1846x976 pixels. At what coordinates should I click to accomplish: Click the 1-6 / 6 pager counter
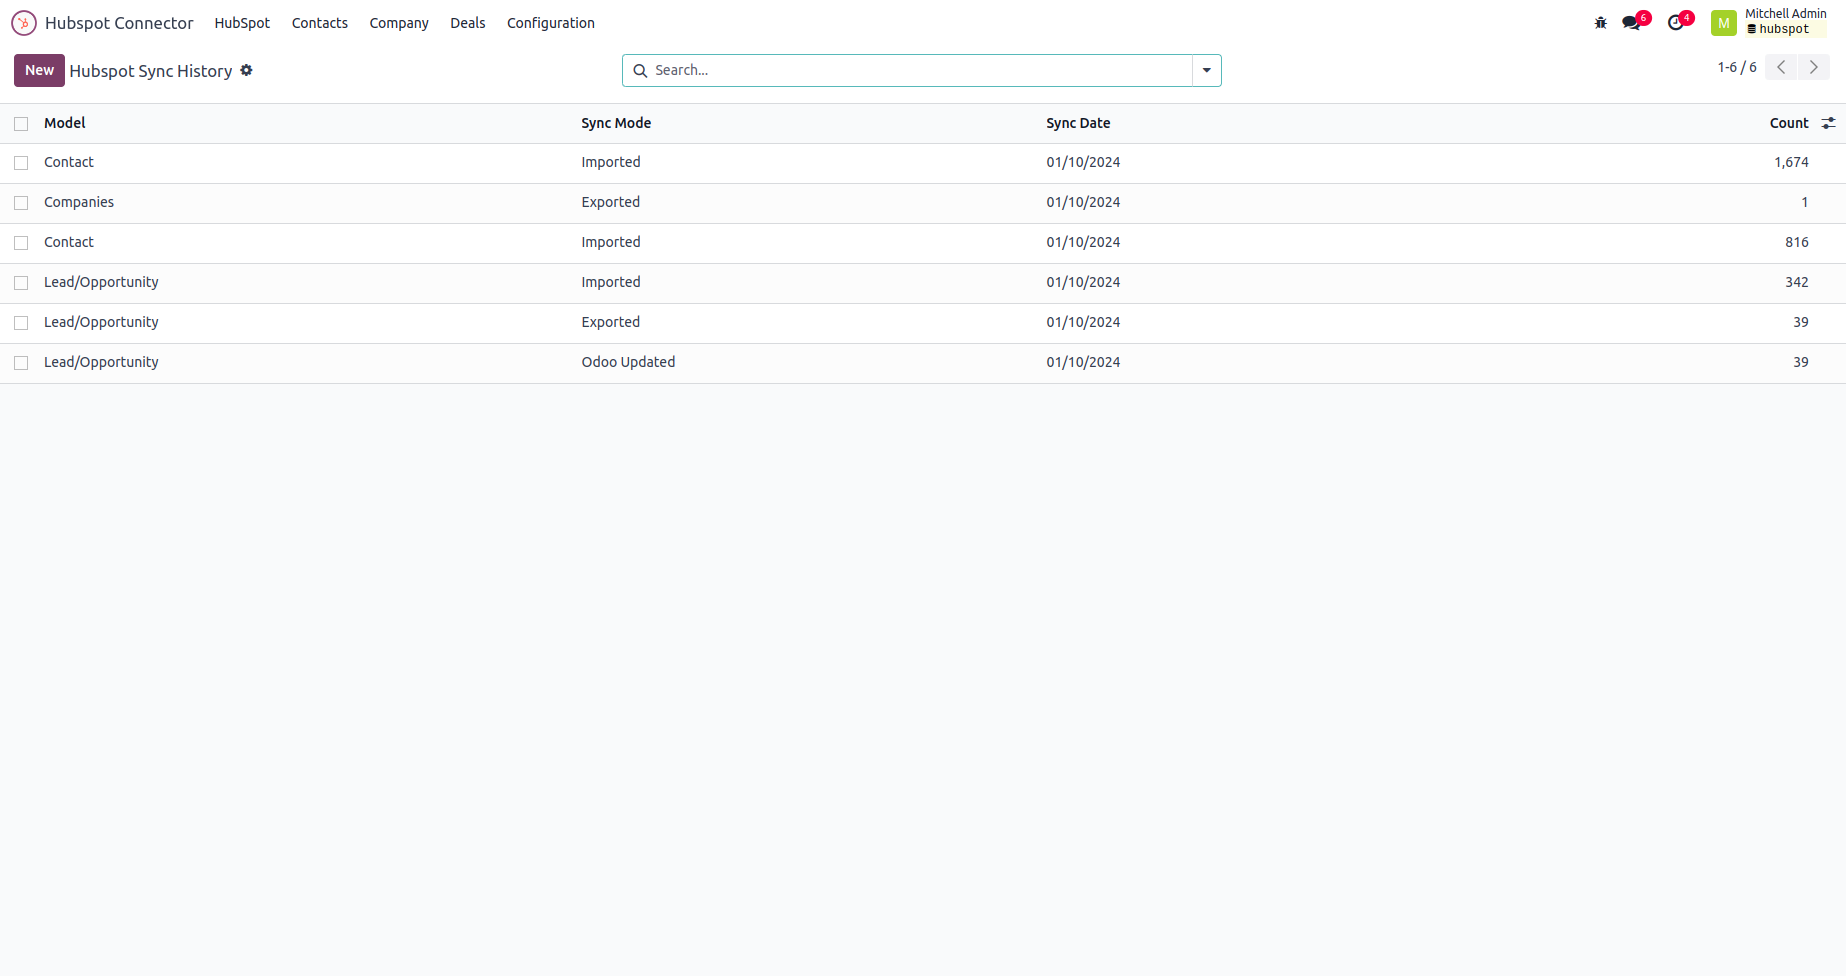(x=1737, y=67)
